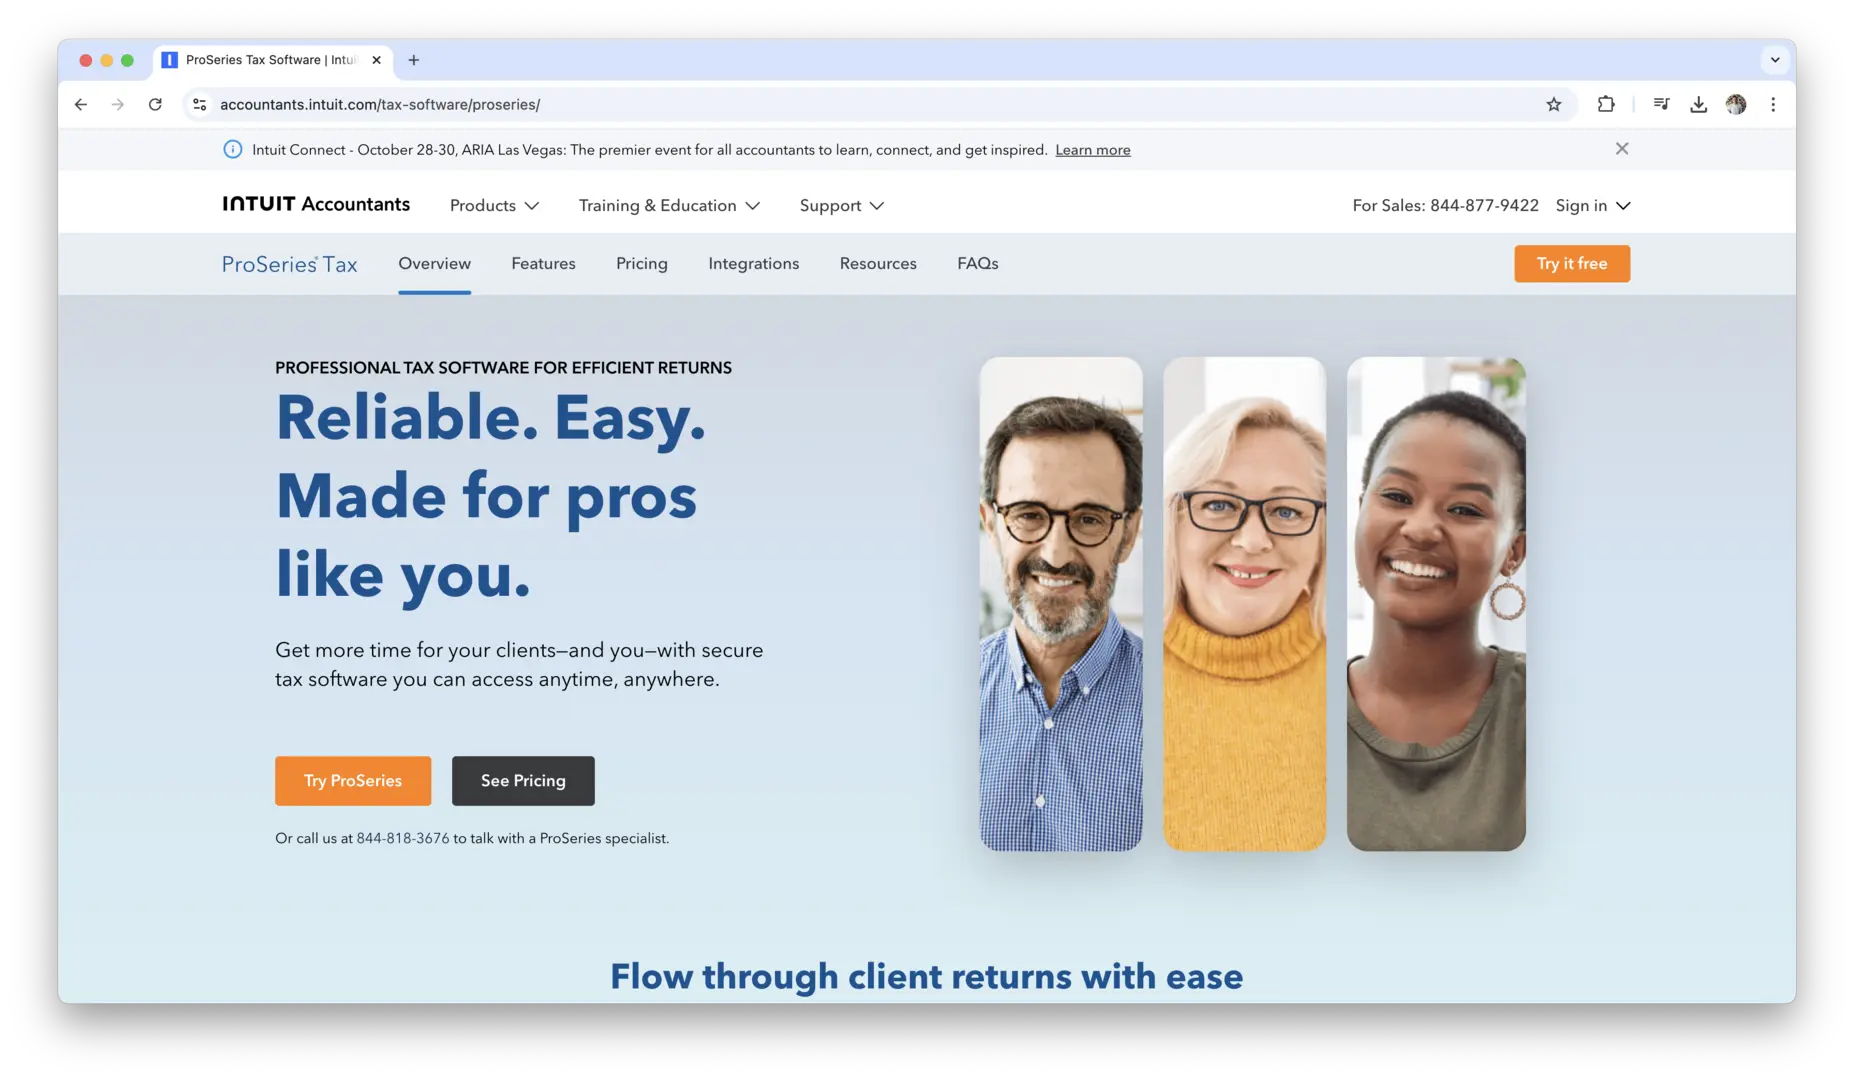The width and height of the screenshot is (1854, 1080).
Task: Click the Chrome profile avatar
Action: 1736,104
